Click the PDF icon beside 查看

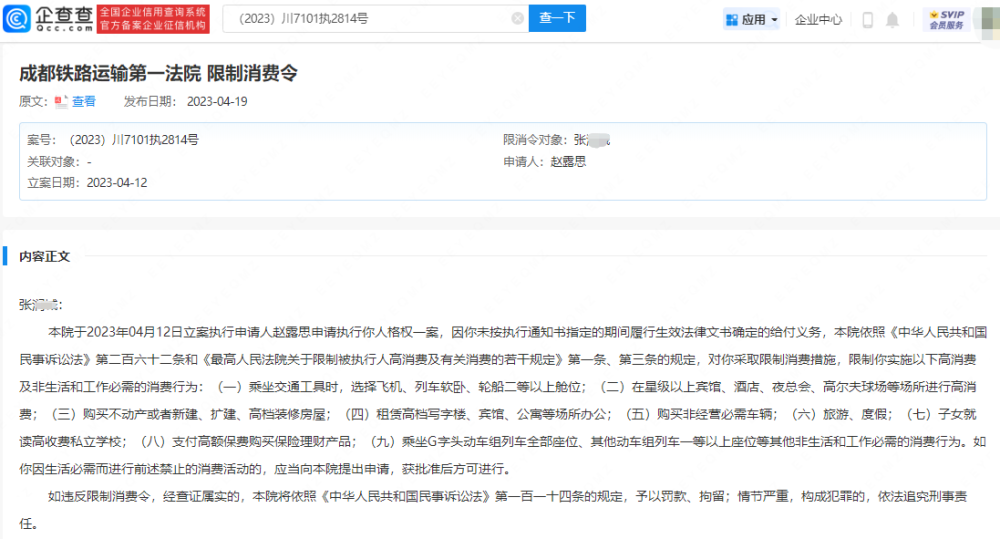[x=61, y=101]
